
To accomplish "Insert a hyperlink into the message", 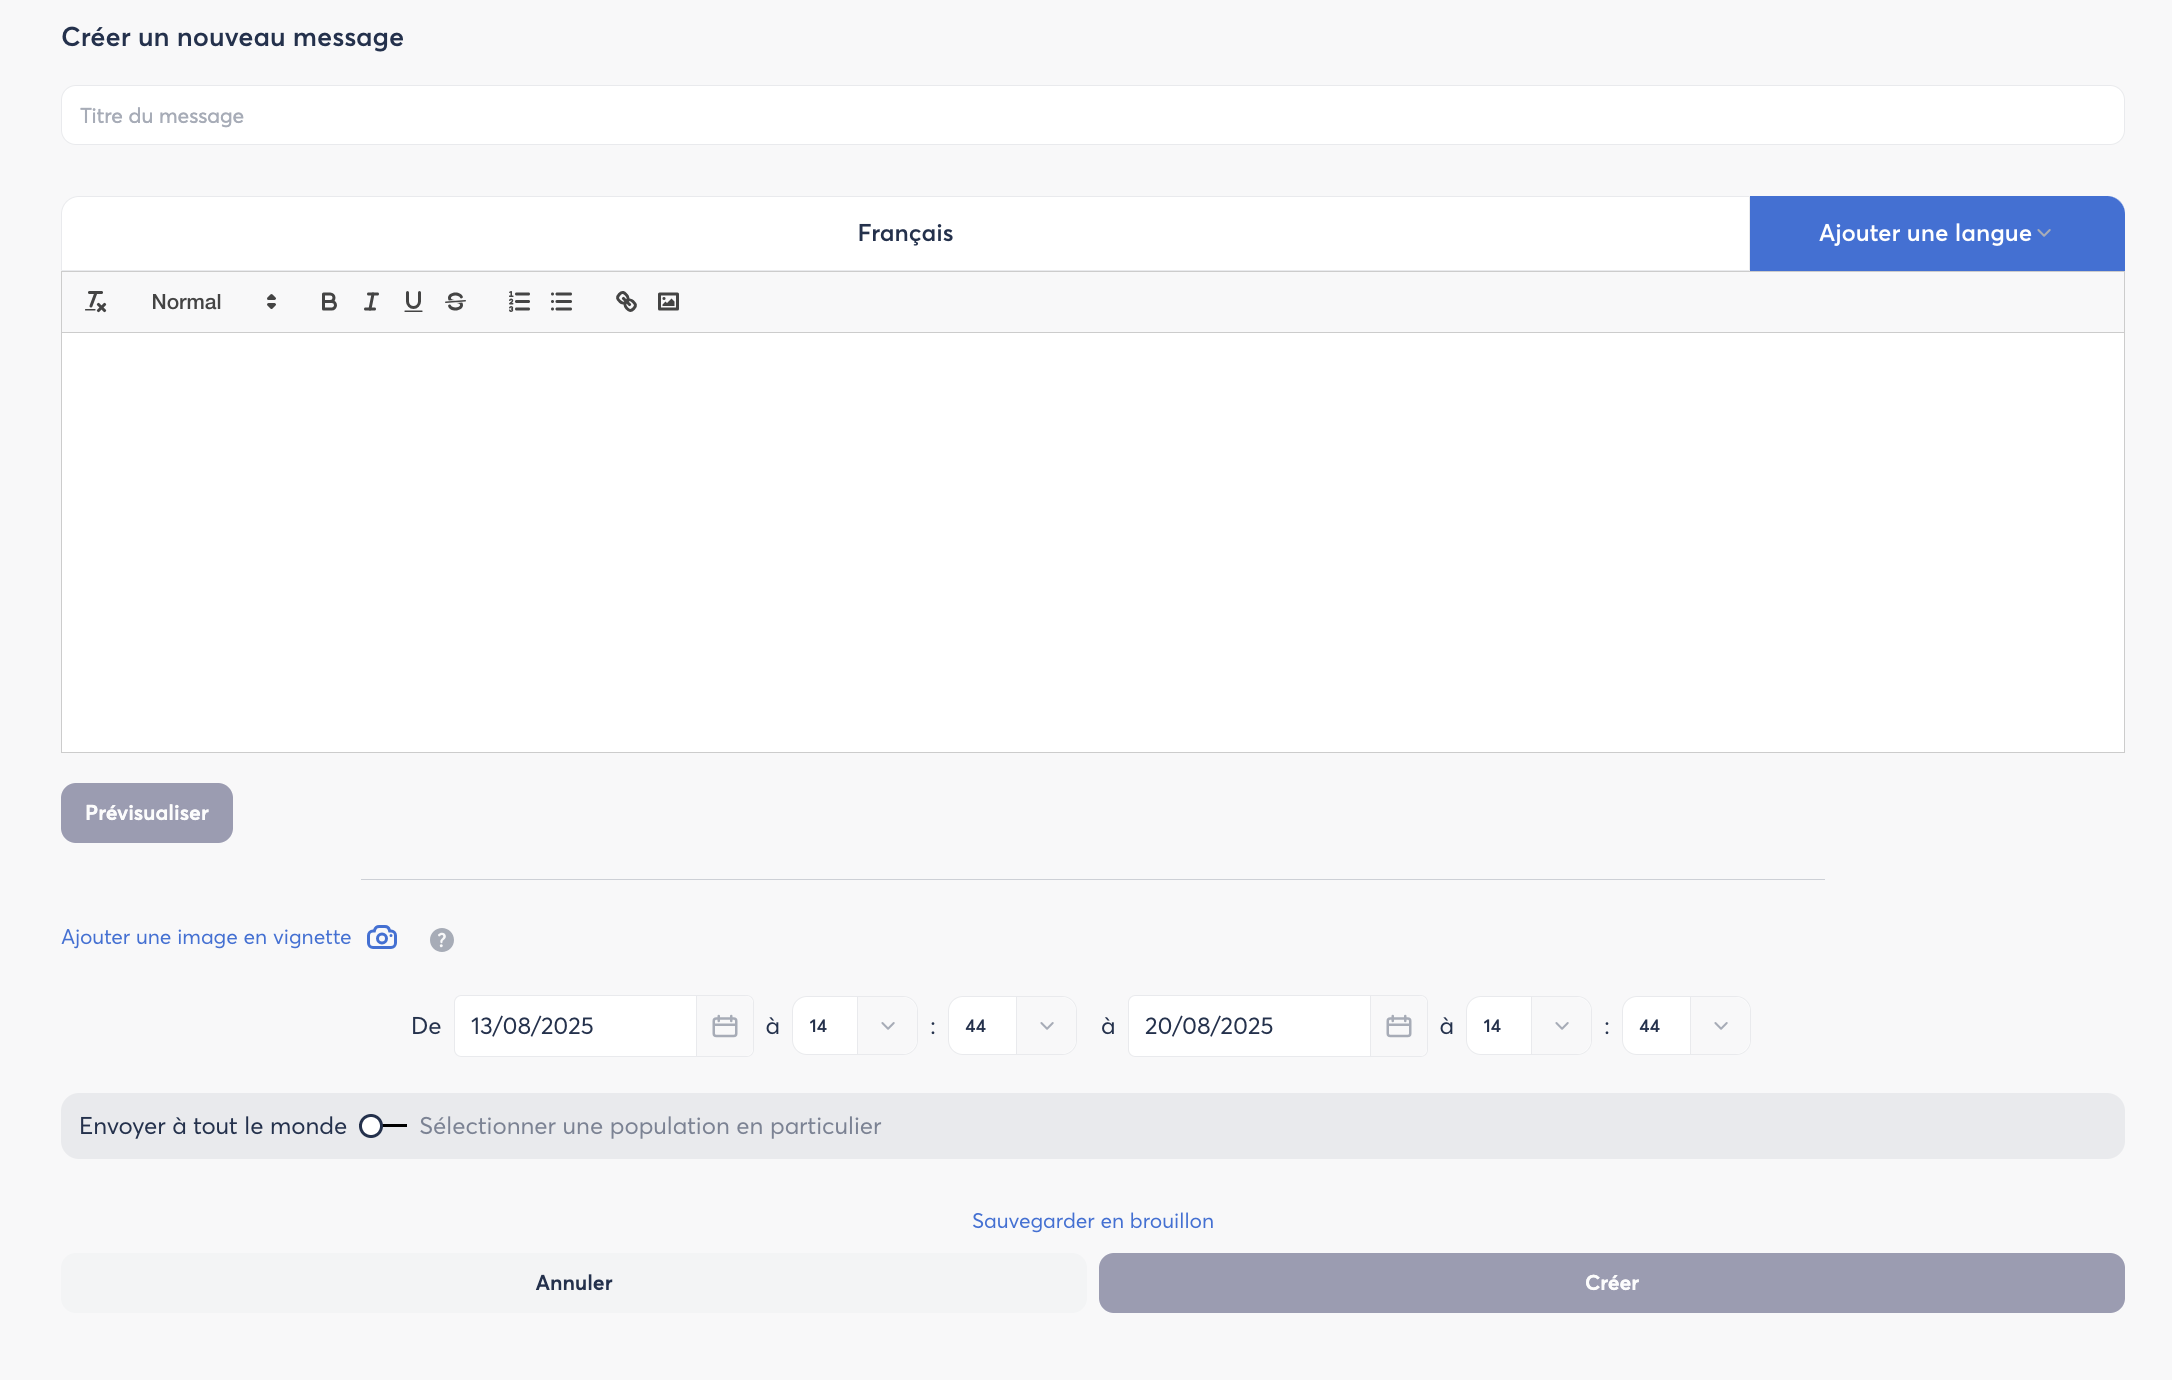I will (x=626, y=301).
